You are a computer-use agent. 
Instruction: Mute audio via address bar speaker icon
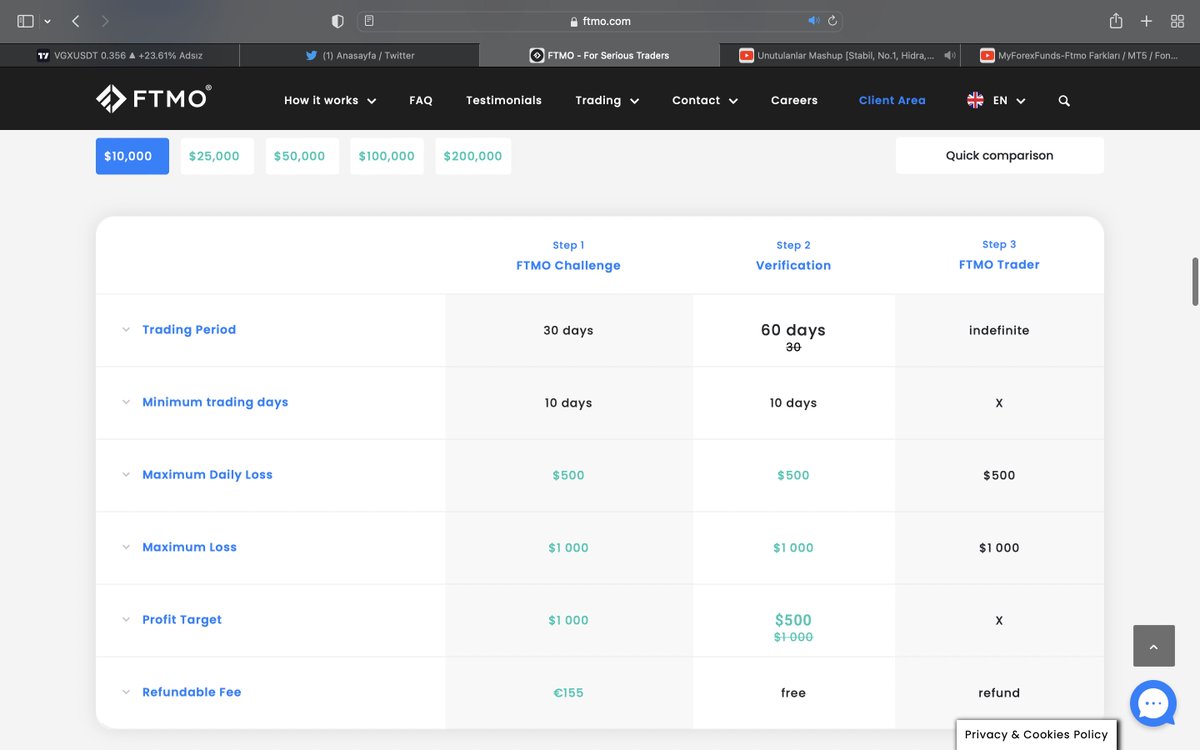(813, 21)
